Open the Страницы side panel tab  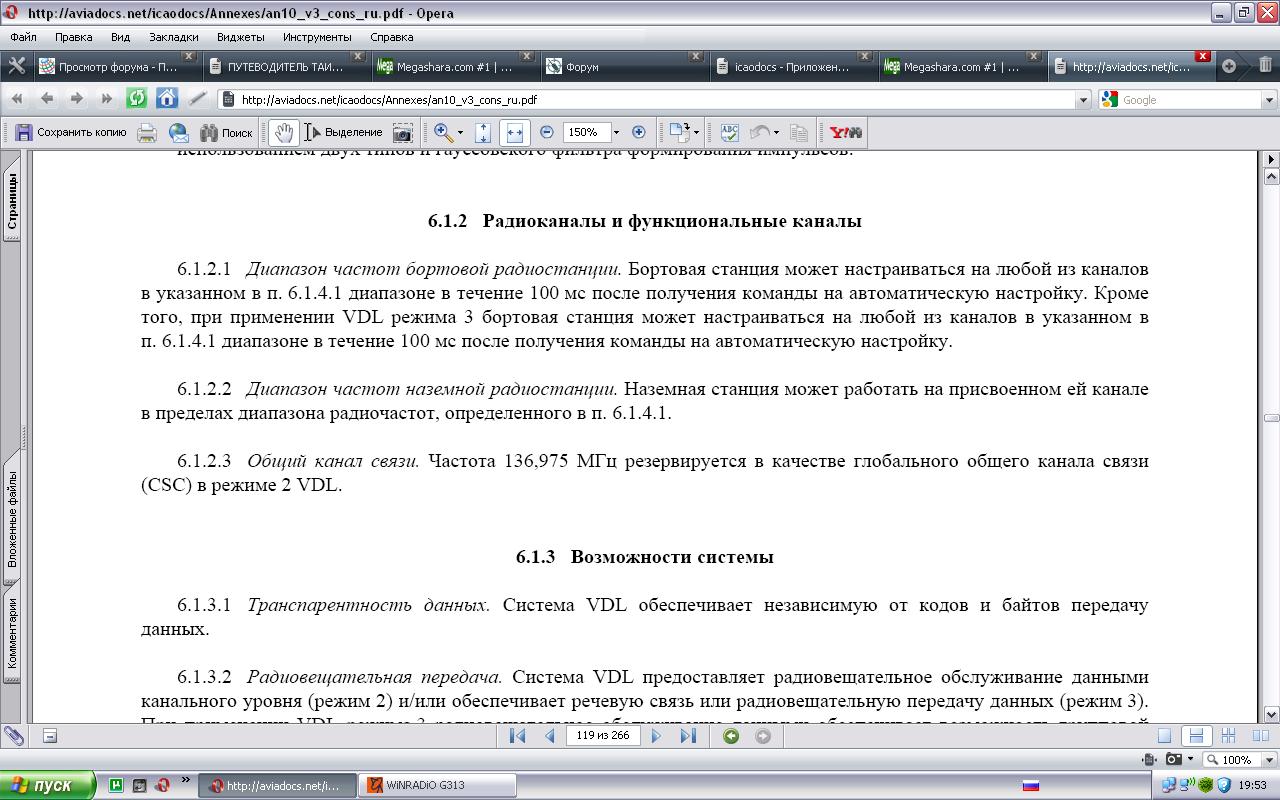(x=12, y=202)
